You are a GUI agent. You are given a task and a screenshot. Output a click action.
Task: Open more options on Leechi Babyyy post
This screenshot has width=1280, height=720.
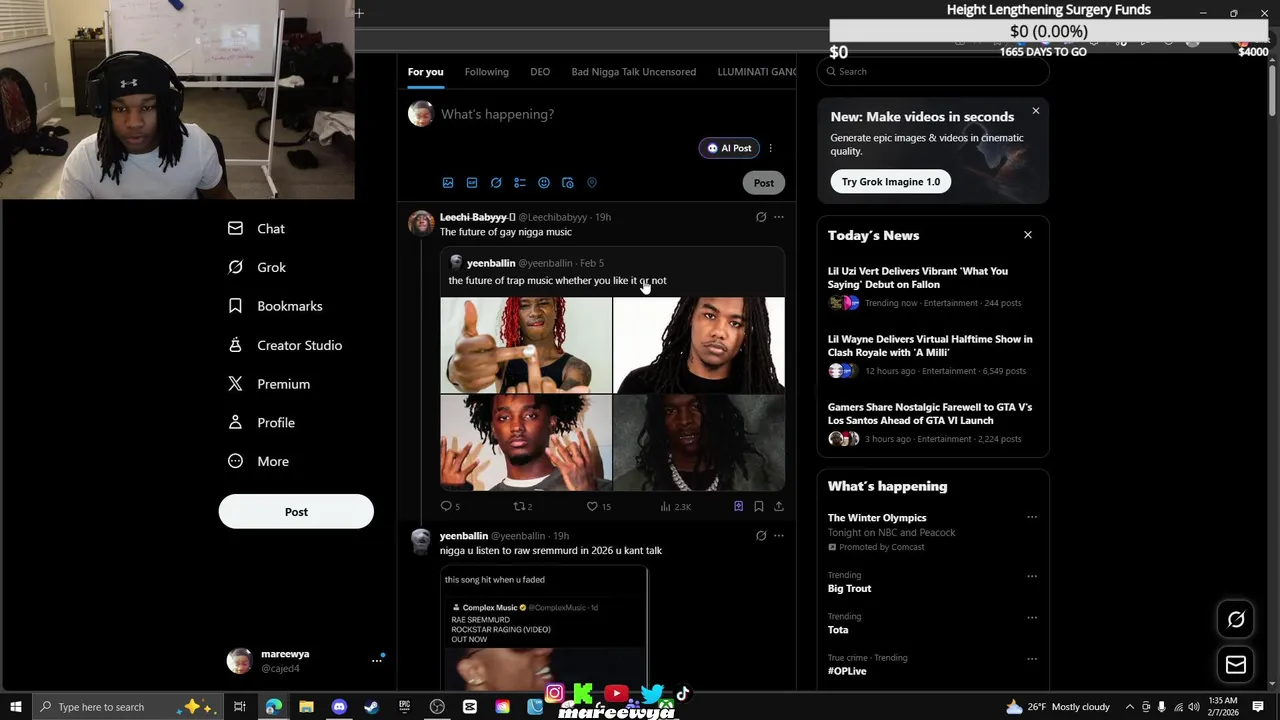point(779,217)
